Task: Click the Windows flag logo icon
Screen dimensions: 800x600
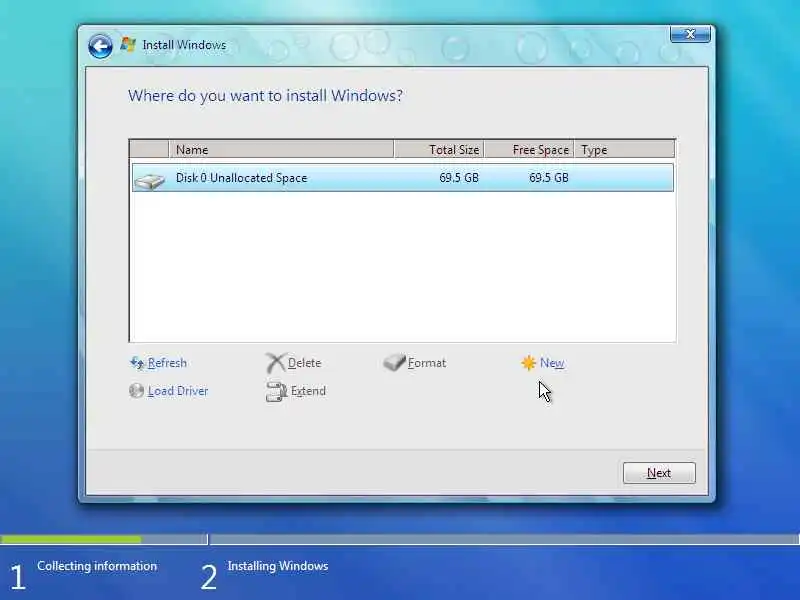Action: pyautogui.click(x=128, y=45)
